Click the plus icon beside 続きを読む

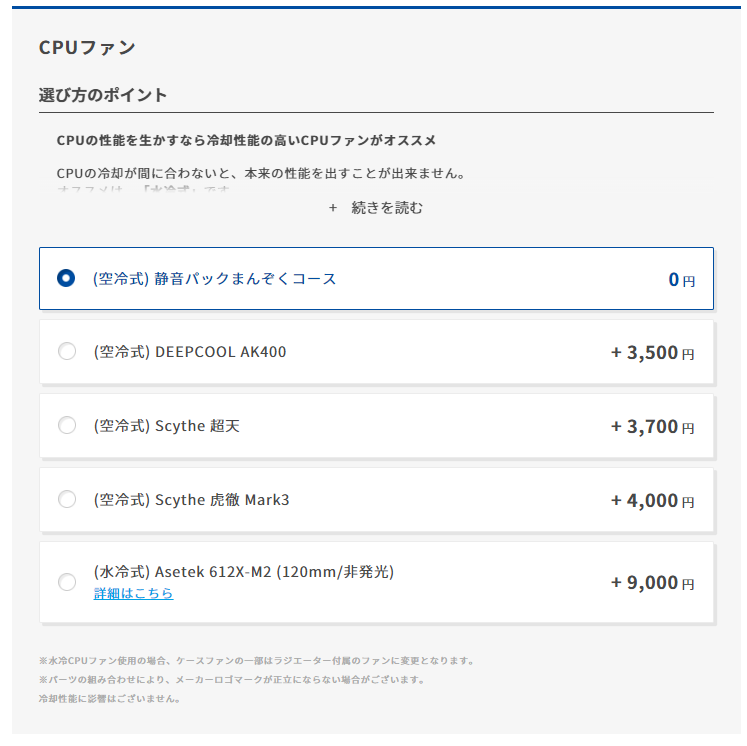click(333, 208)
